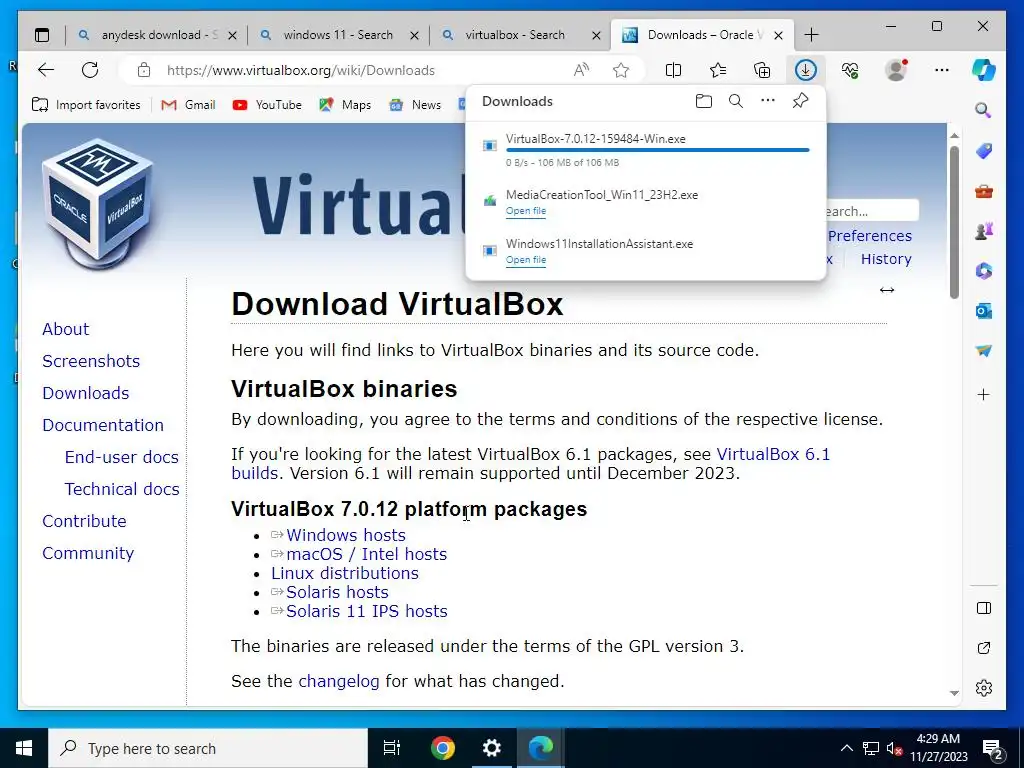Open file for MediaCreationTool_Win11_23H2.exe

tap(526, 211)
